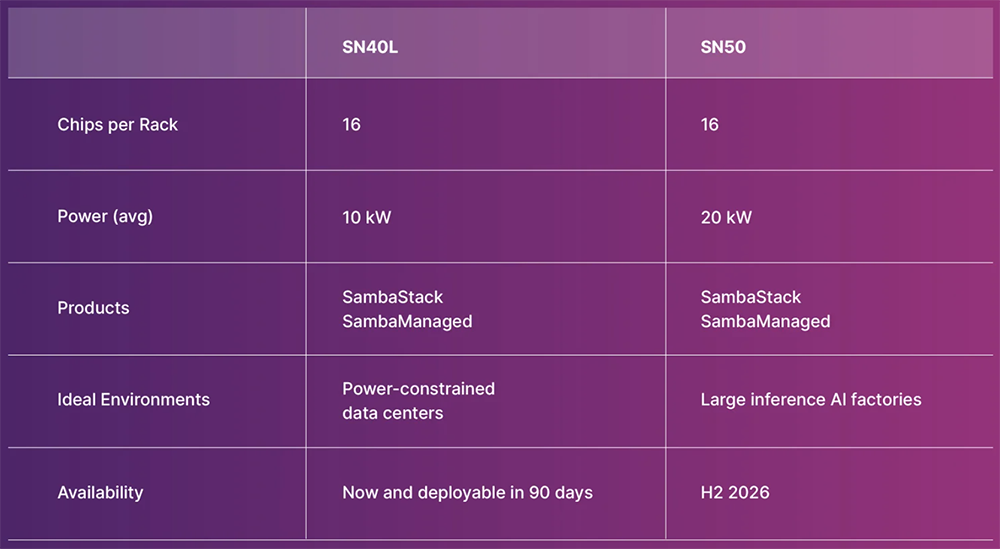
Task: Select the 20 kW power value
Action: 726,217
